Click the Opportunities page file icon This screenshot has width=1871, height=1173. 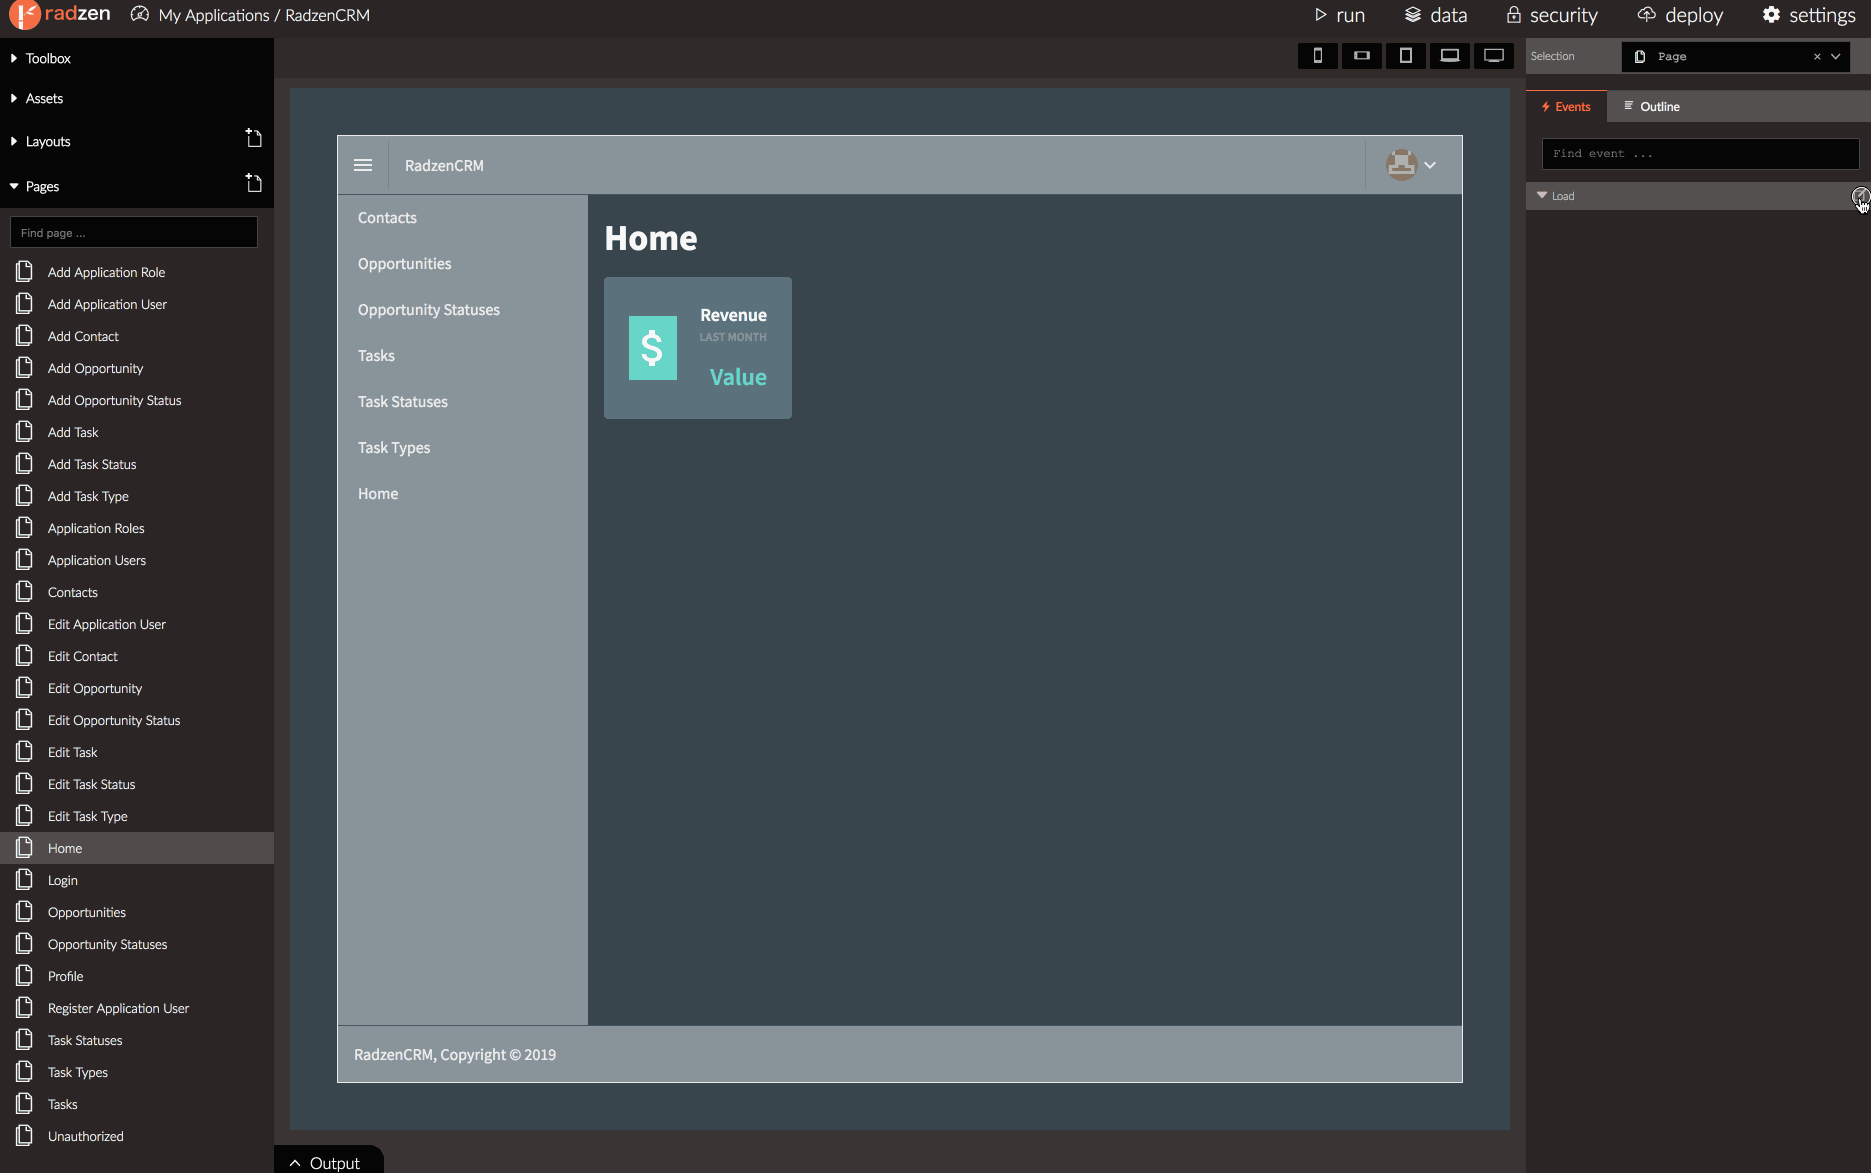pyautogui.click(x=25, y=911)
